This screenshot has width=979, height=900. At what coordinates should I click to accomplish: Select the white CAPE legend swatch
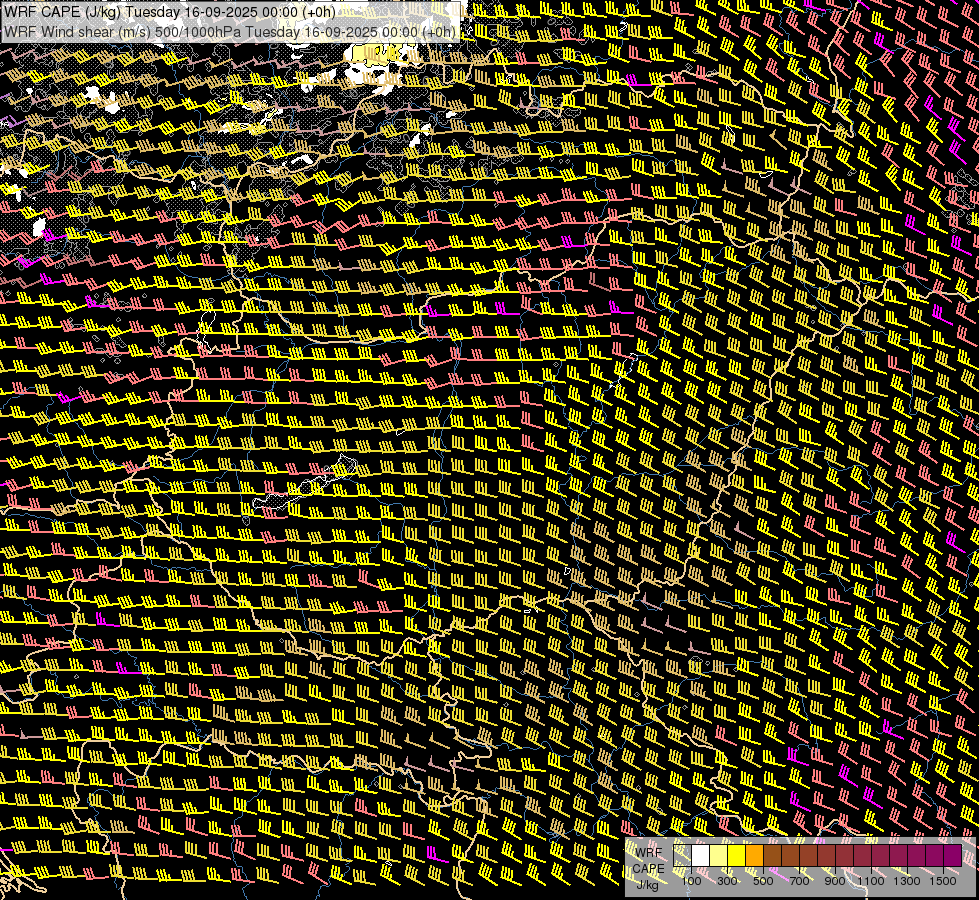[x=701, y=856]
